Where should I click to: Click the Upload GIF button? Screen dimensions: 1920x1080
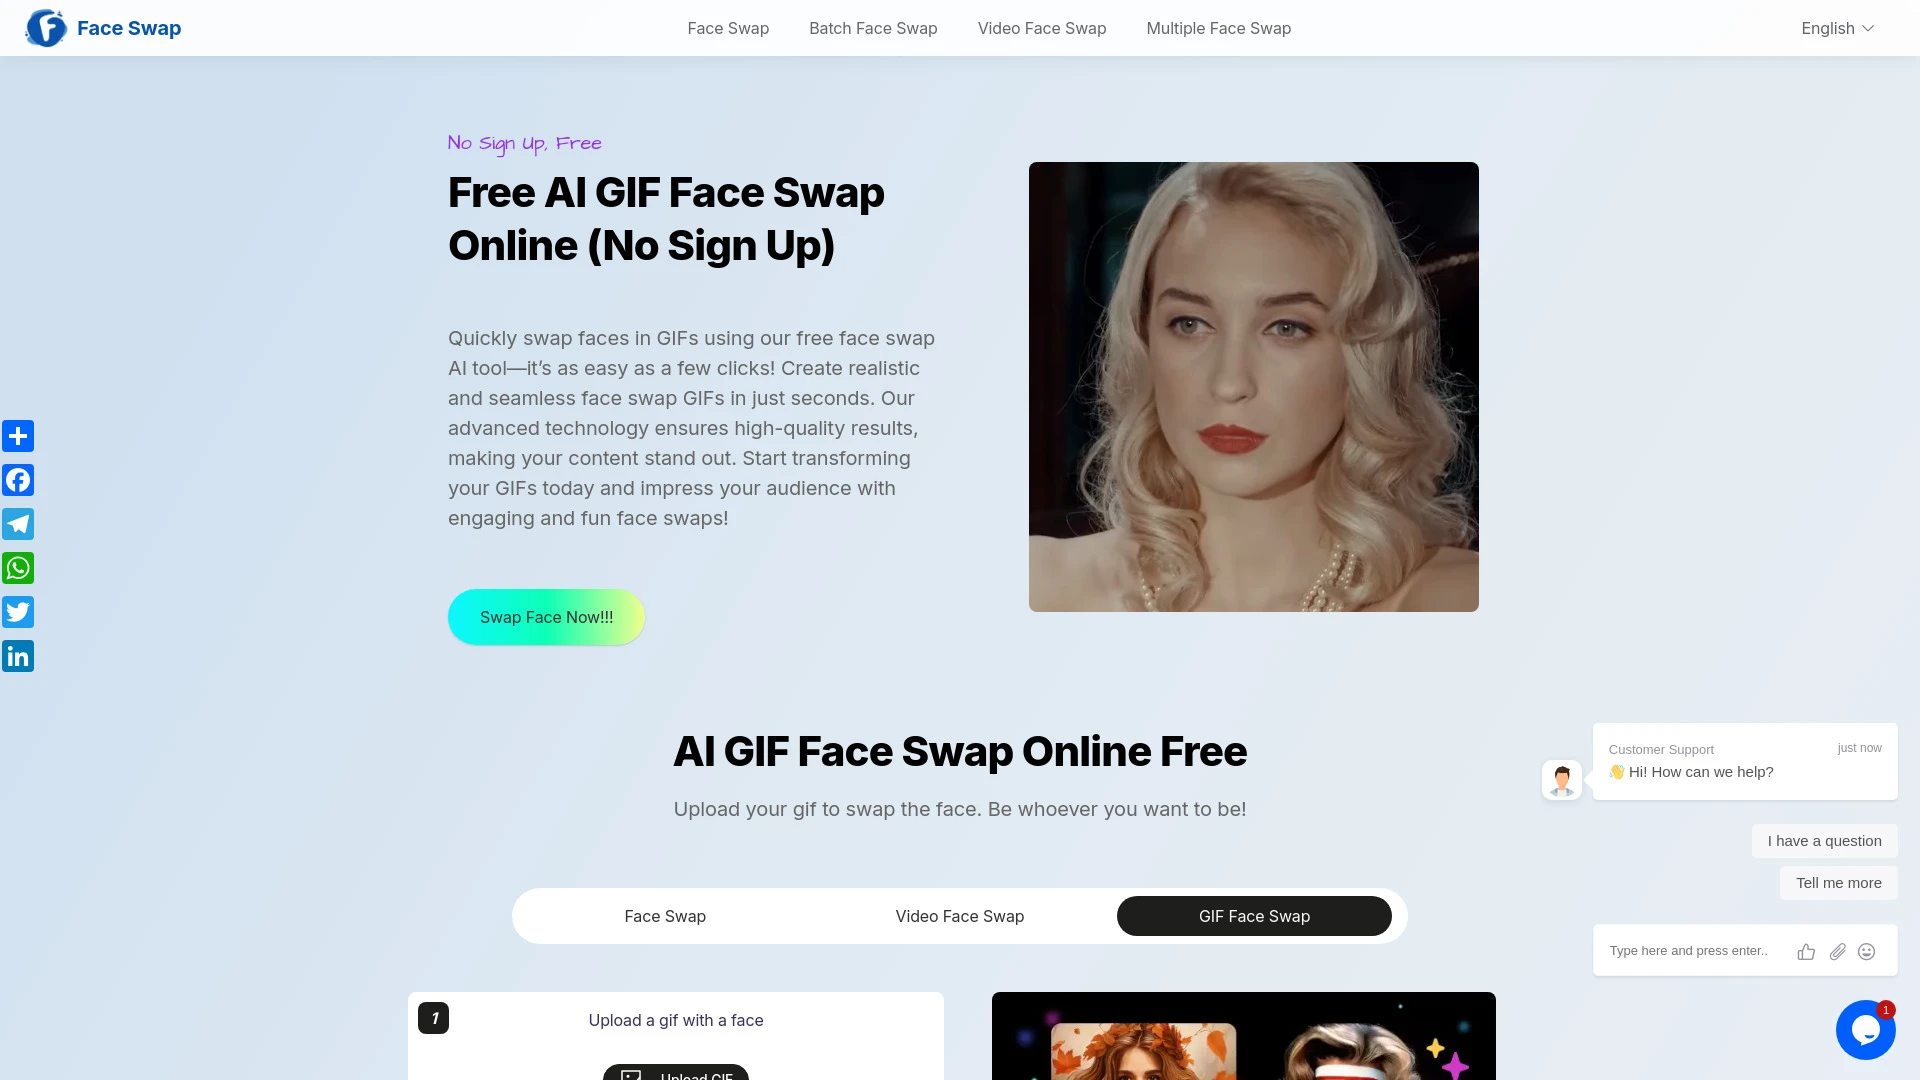click(676, 1075)
